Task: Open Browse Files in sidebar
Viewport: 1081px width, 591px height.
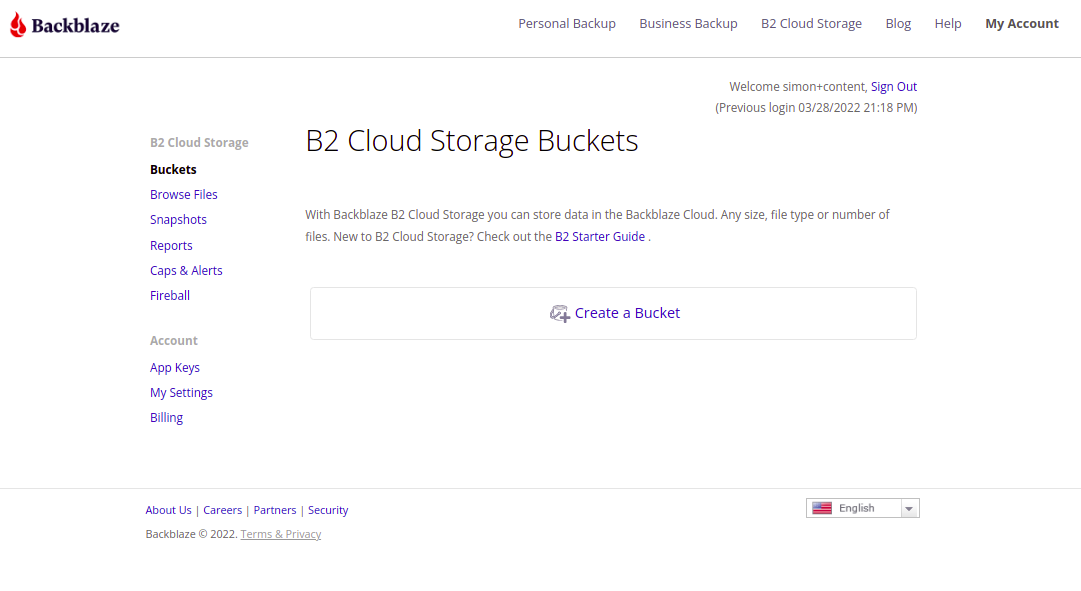Action: [184, 195]
